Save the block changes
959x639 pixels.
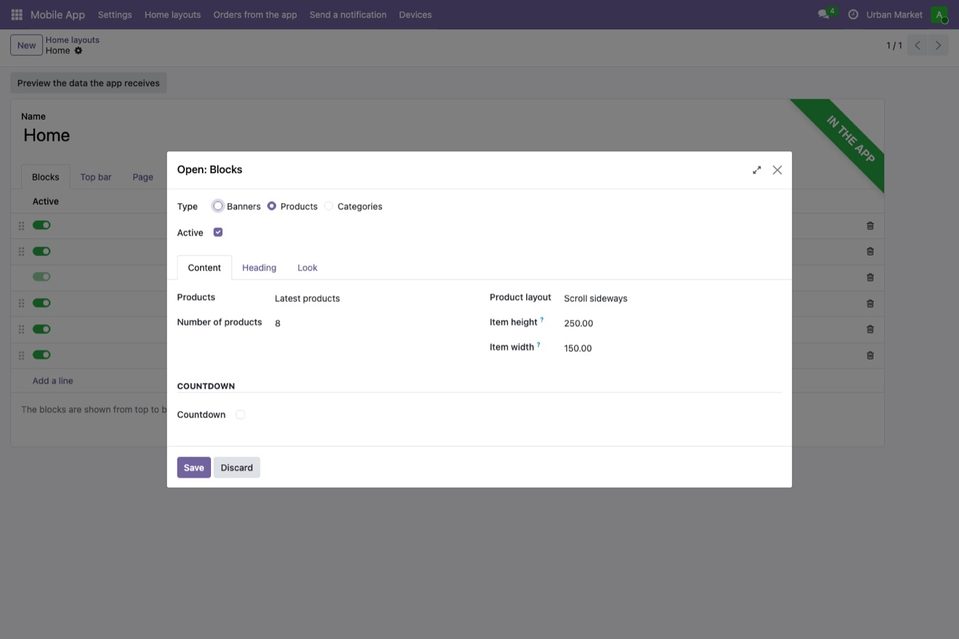click(x=194, y=468)
